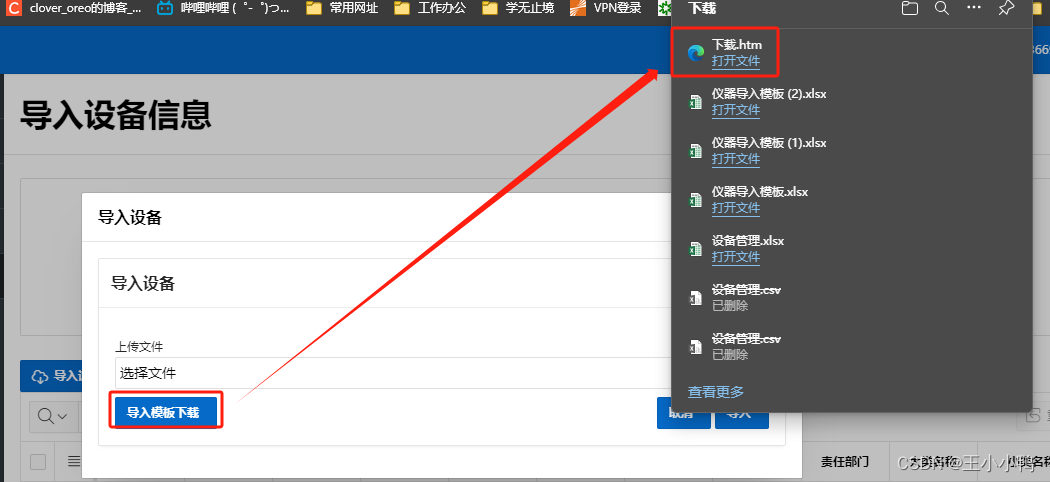Click the Excel icon beside 设备管理.xlsx
This screenshot has width=1050, height=482.
[x=696, y=248]
